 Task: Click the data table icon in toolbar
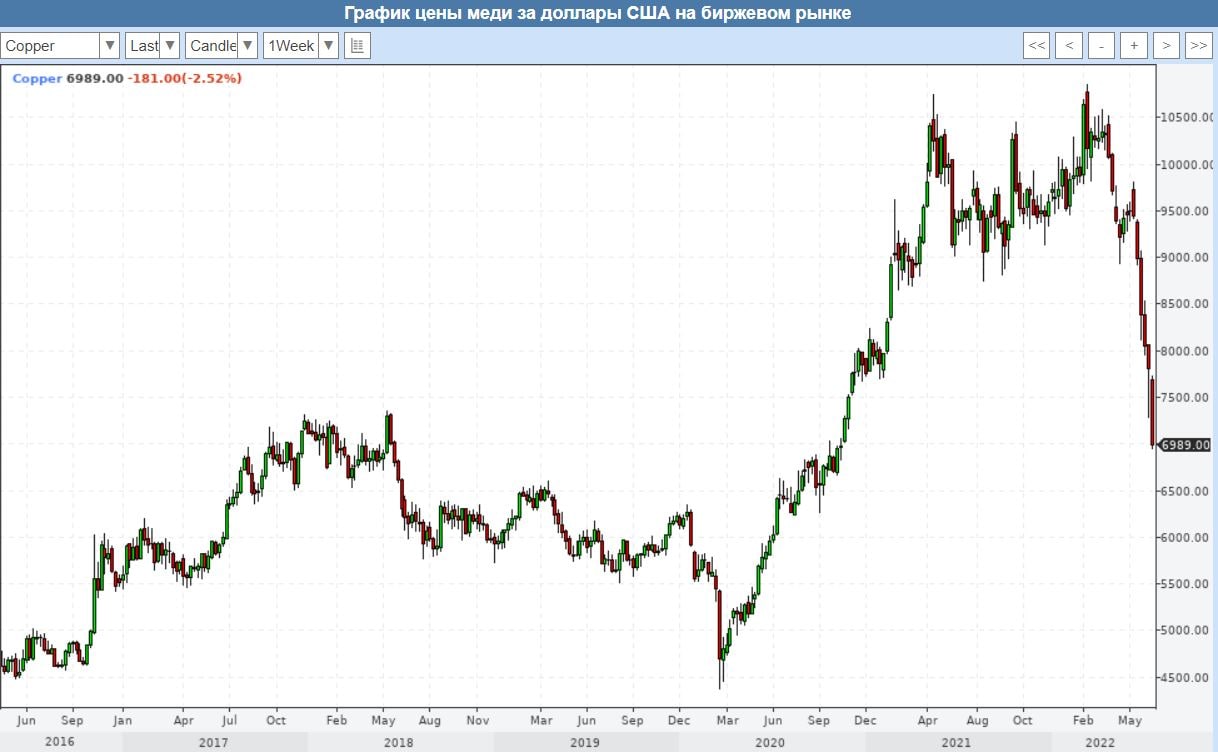coord(358,46)
